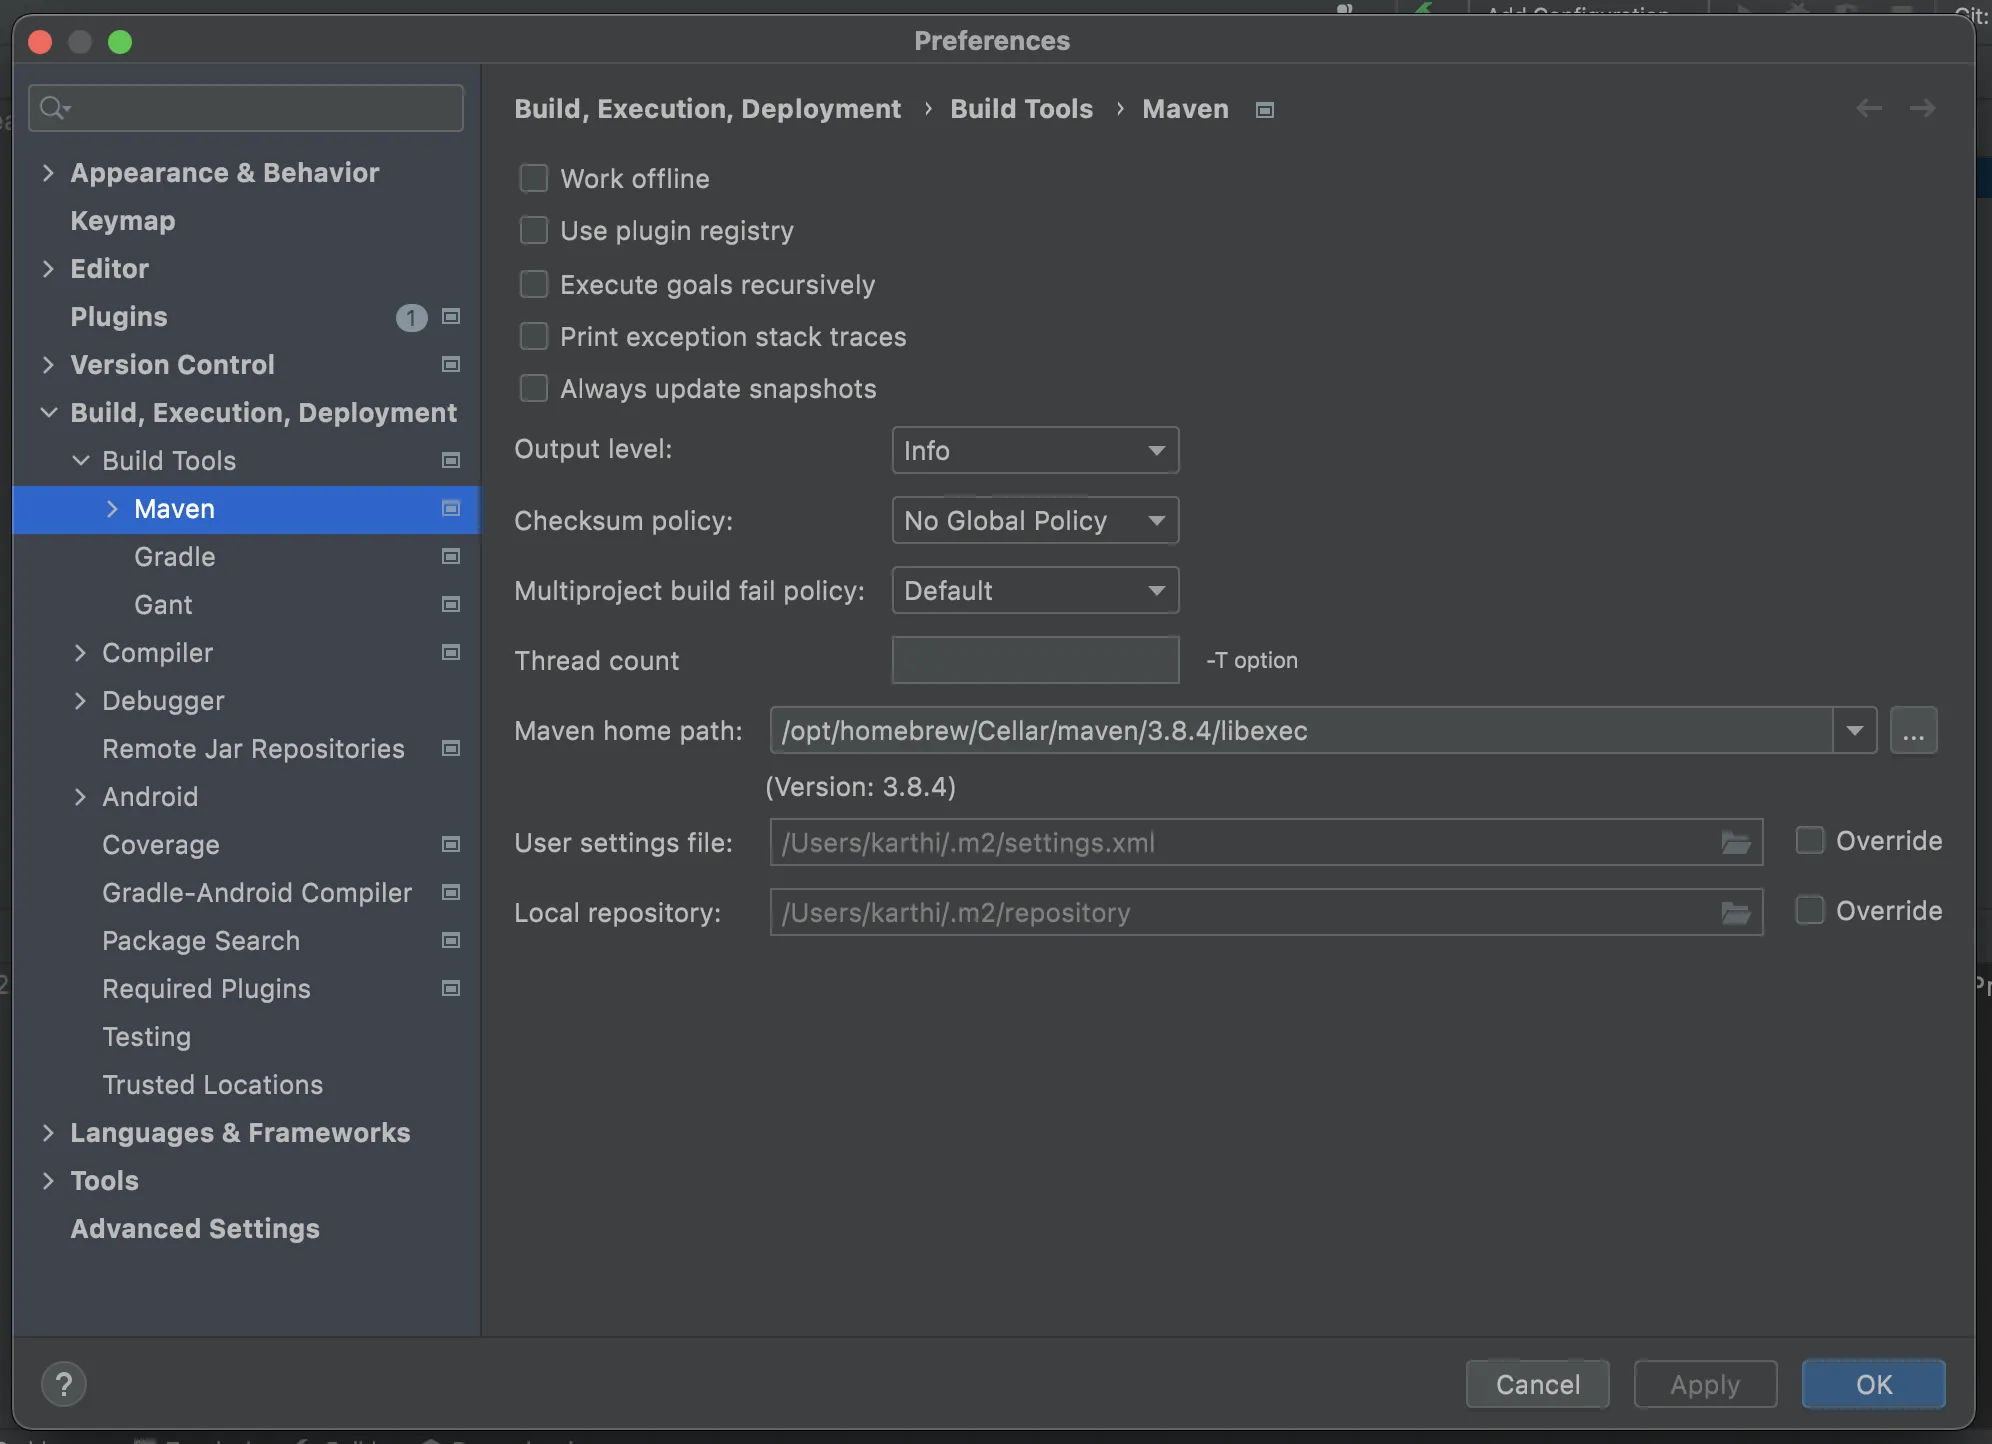Screen dimensions: 1992x1444
Task: Check Override for User settings file
Action: (x=1810, y=841)
